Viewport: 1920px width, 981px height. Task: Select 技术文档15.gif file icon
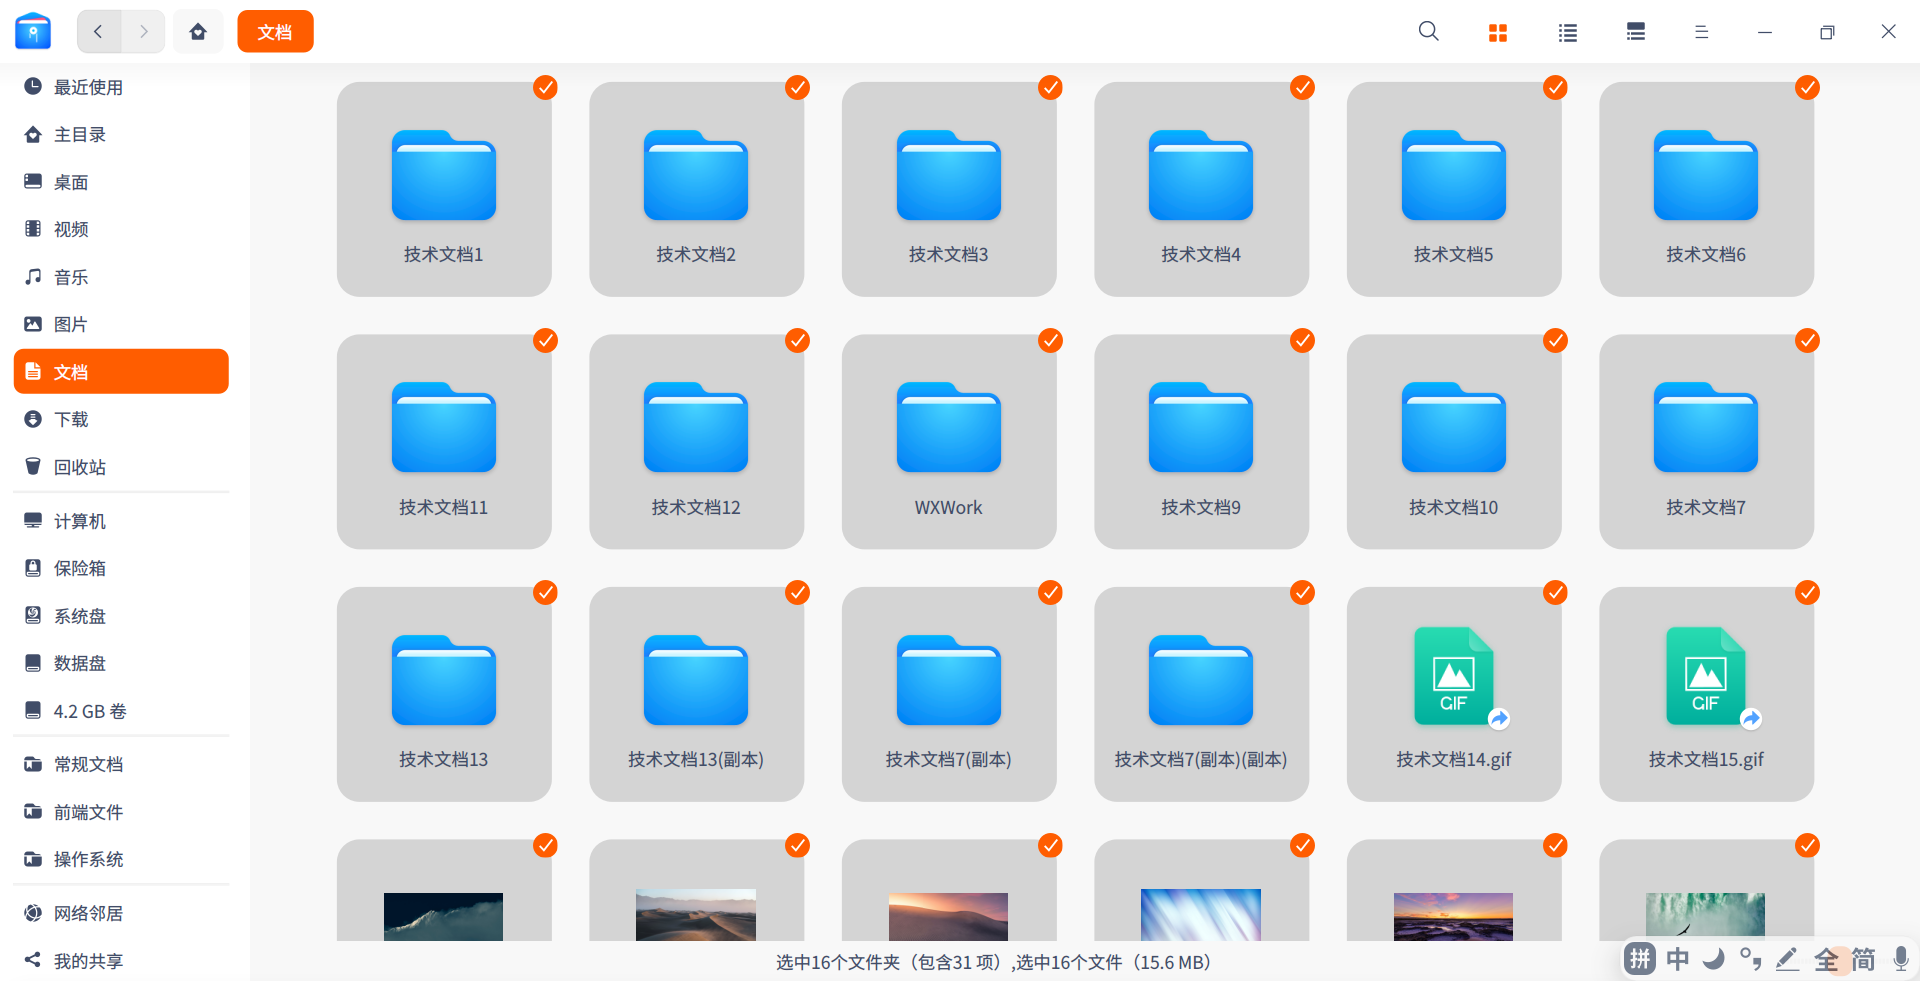(1706, 676)
